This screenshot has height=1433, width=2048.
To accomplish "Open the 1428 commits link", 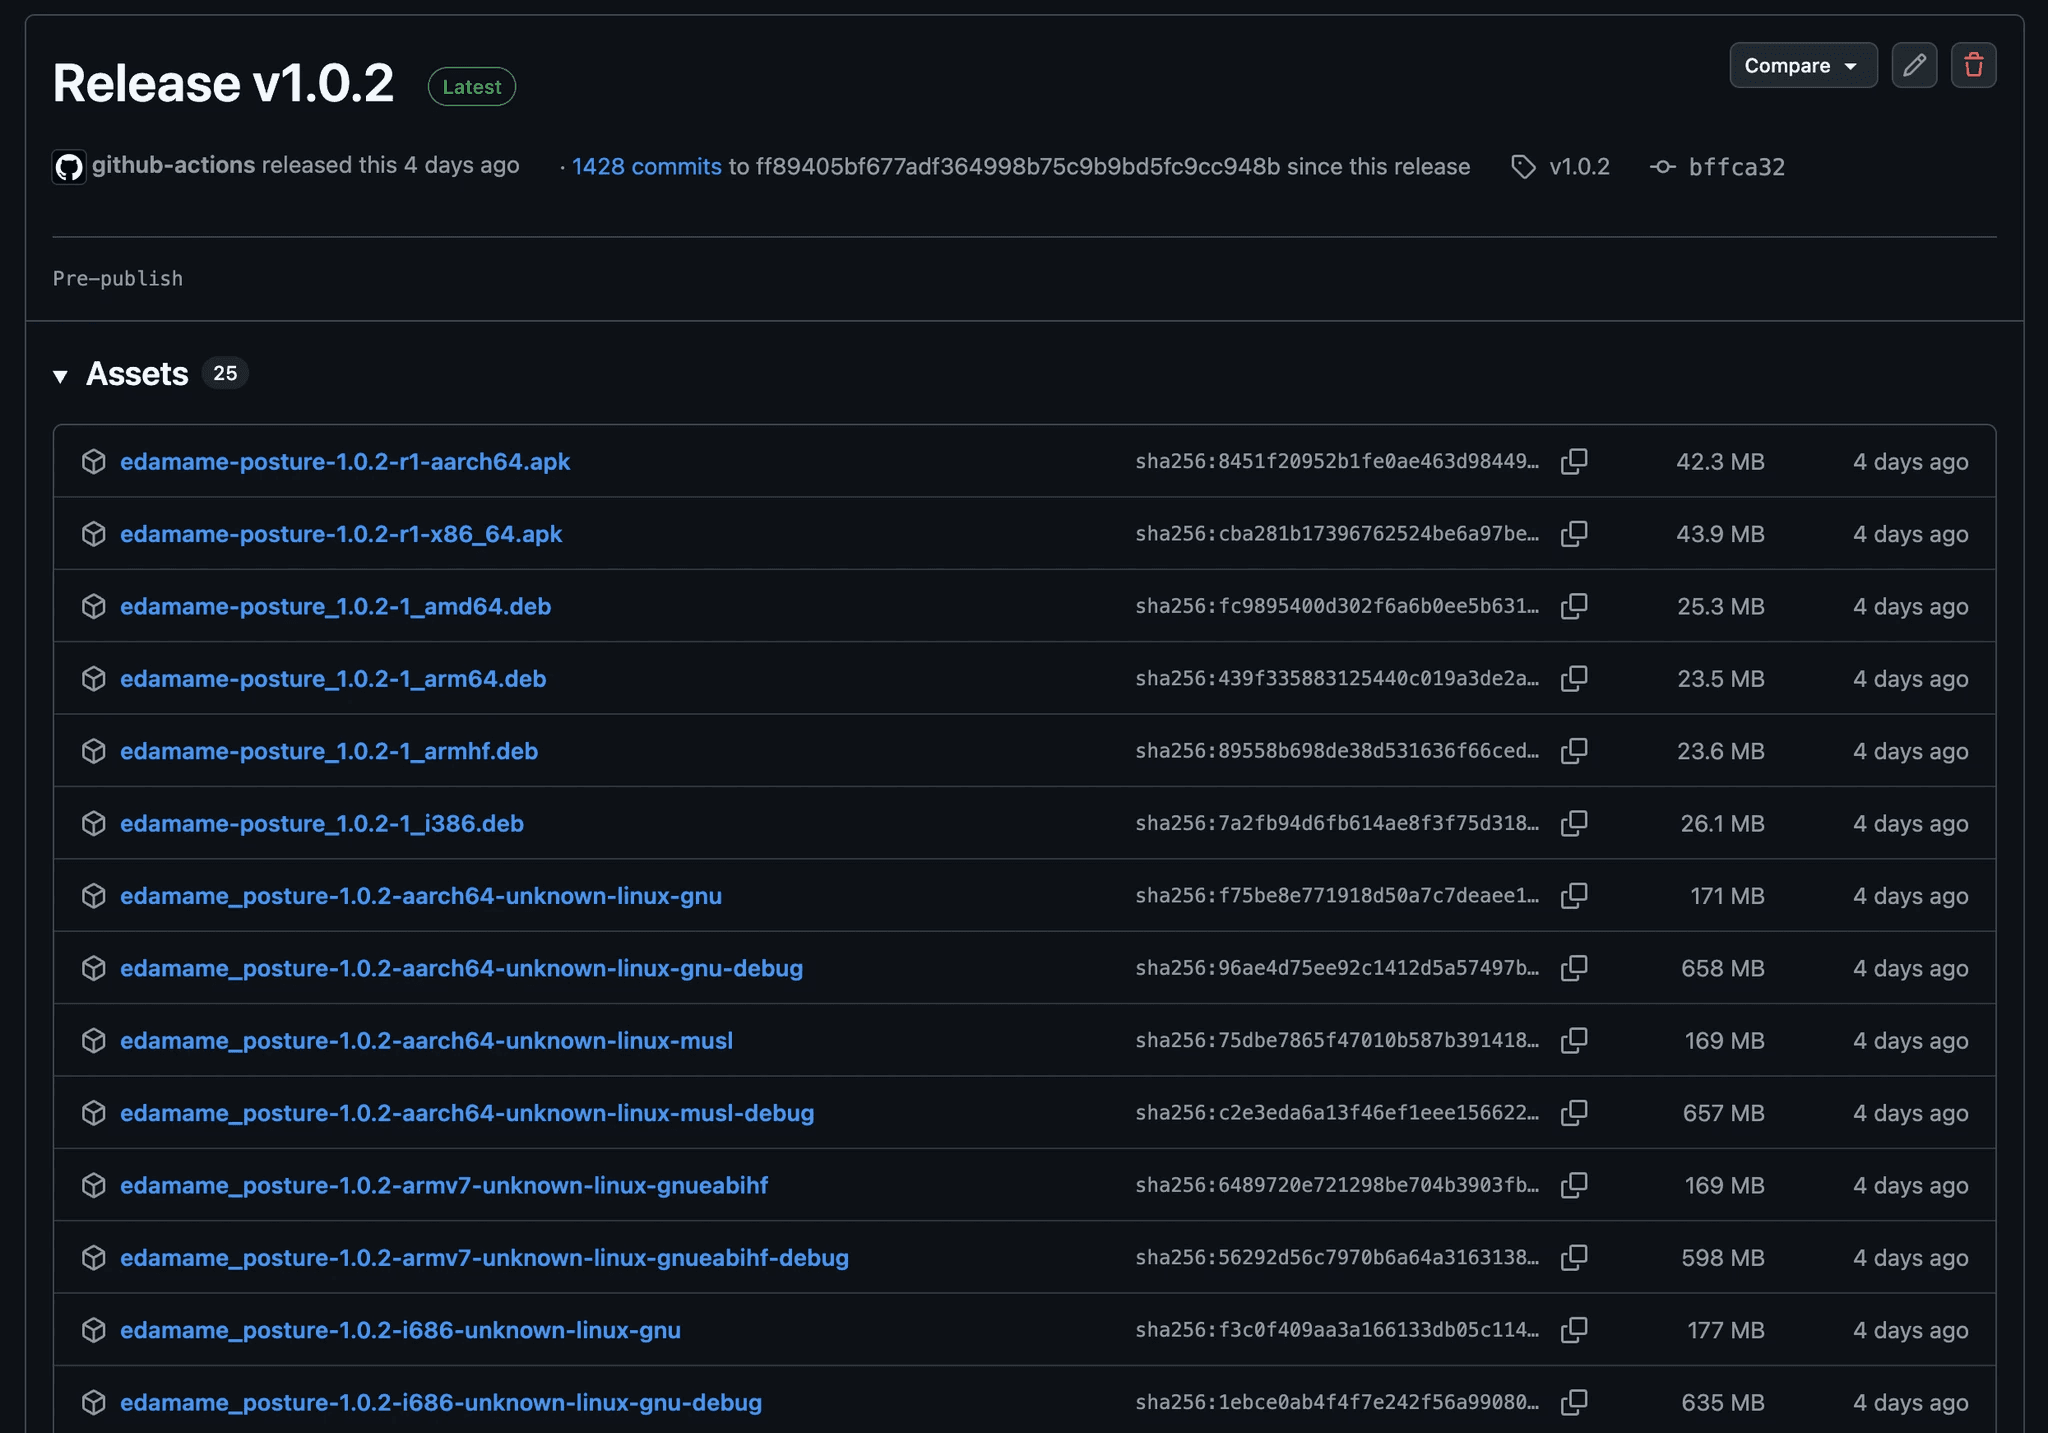I will (646, 167).
